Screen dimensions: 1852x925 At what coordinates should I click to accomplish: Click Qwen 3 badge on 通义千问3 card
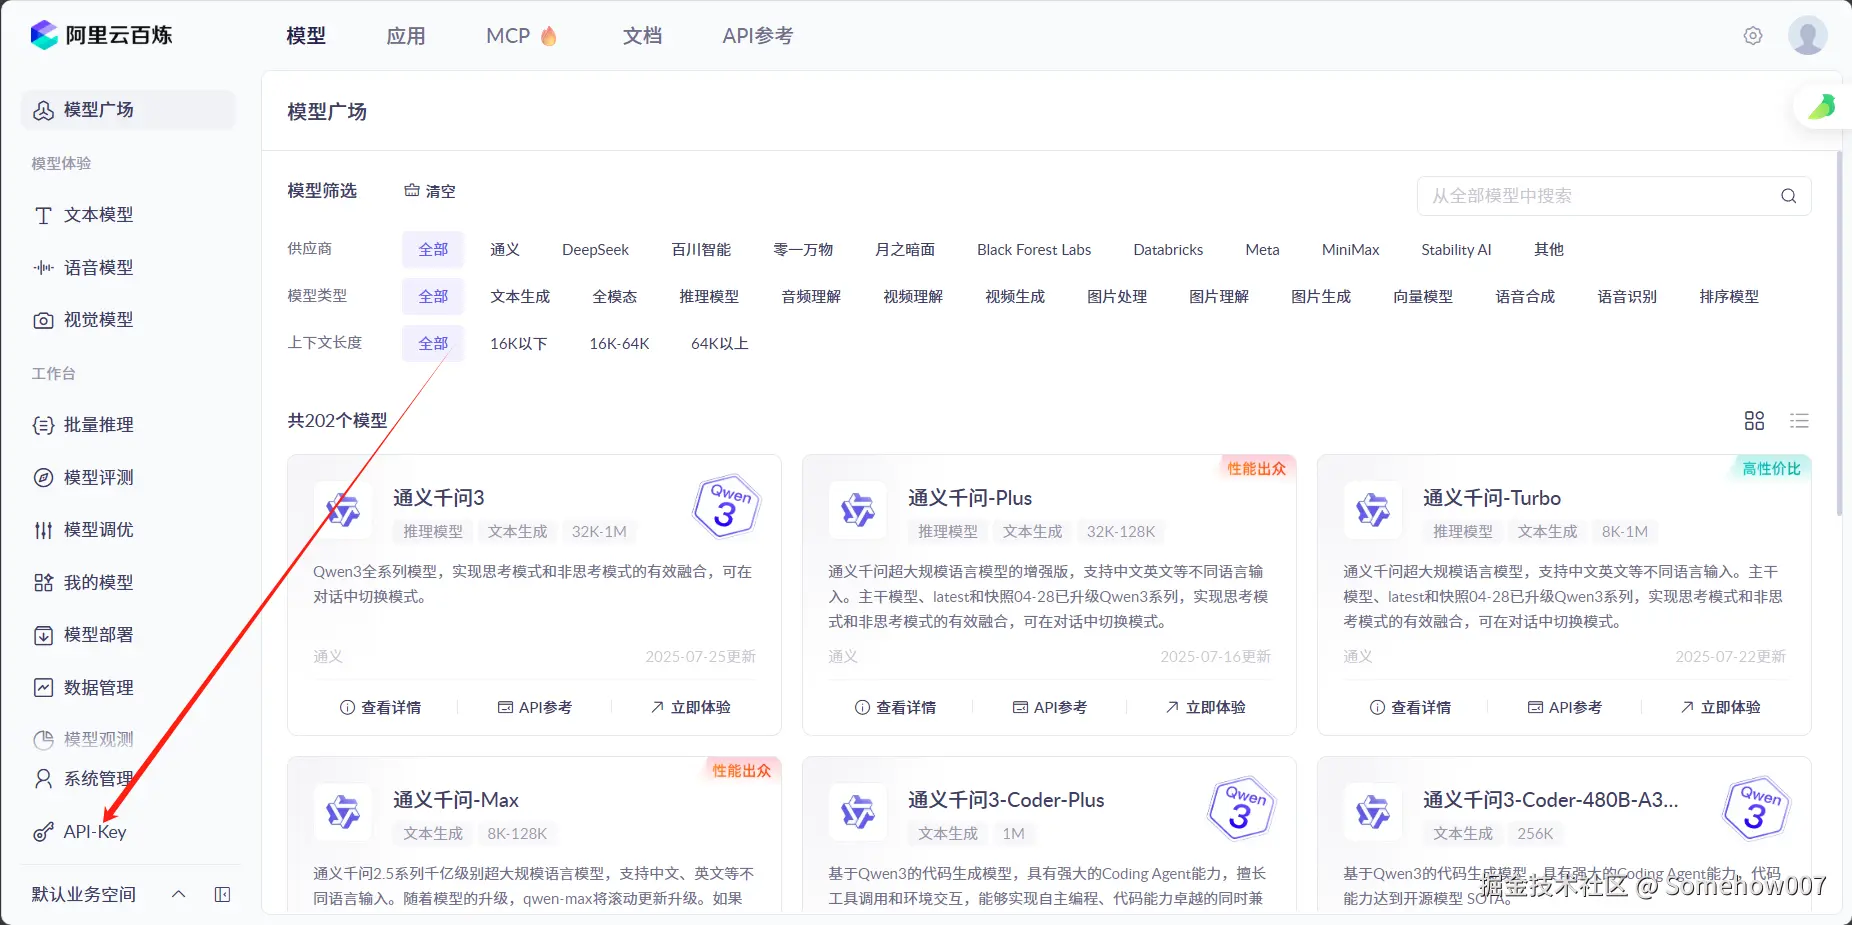726,505
